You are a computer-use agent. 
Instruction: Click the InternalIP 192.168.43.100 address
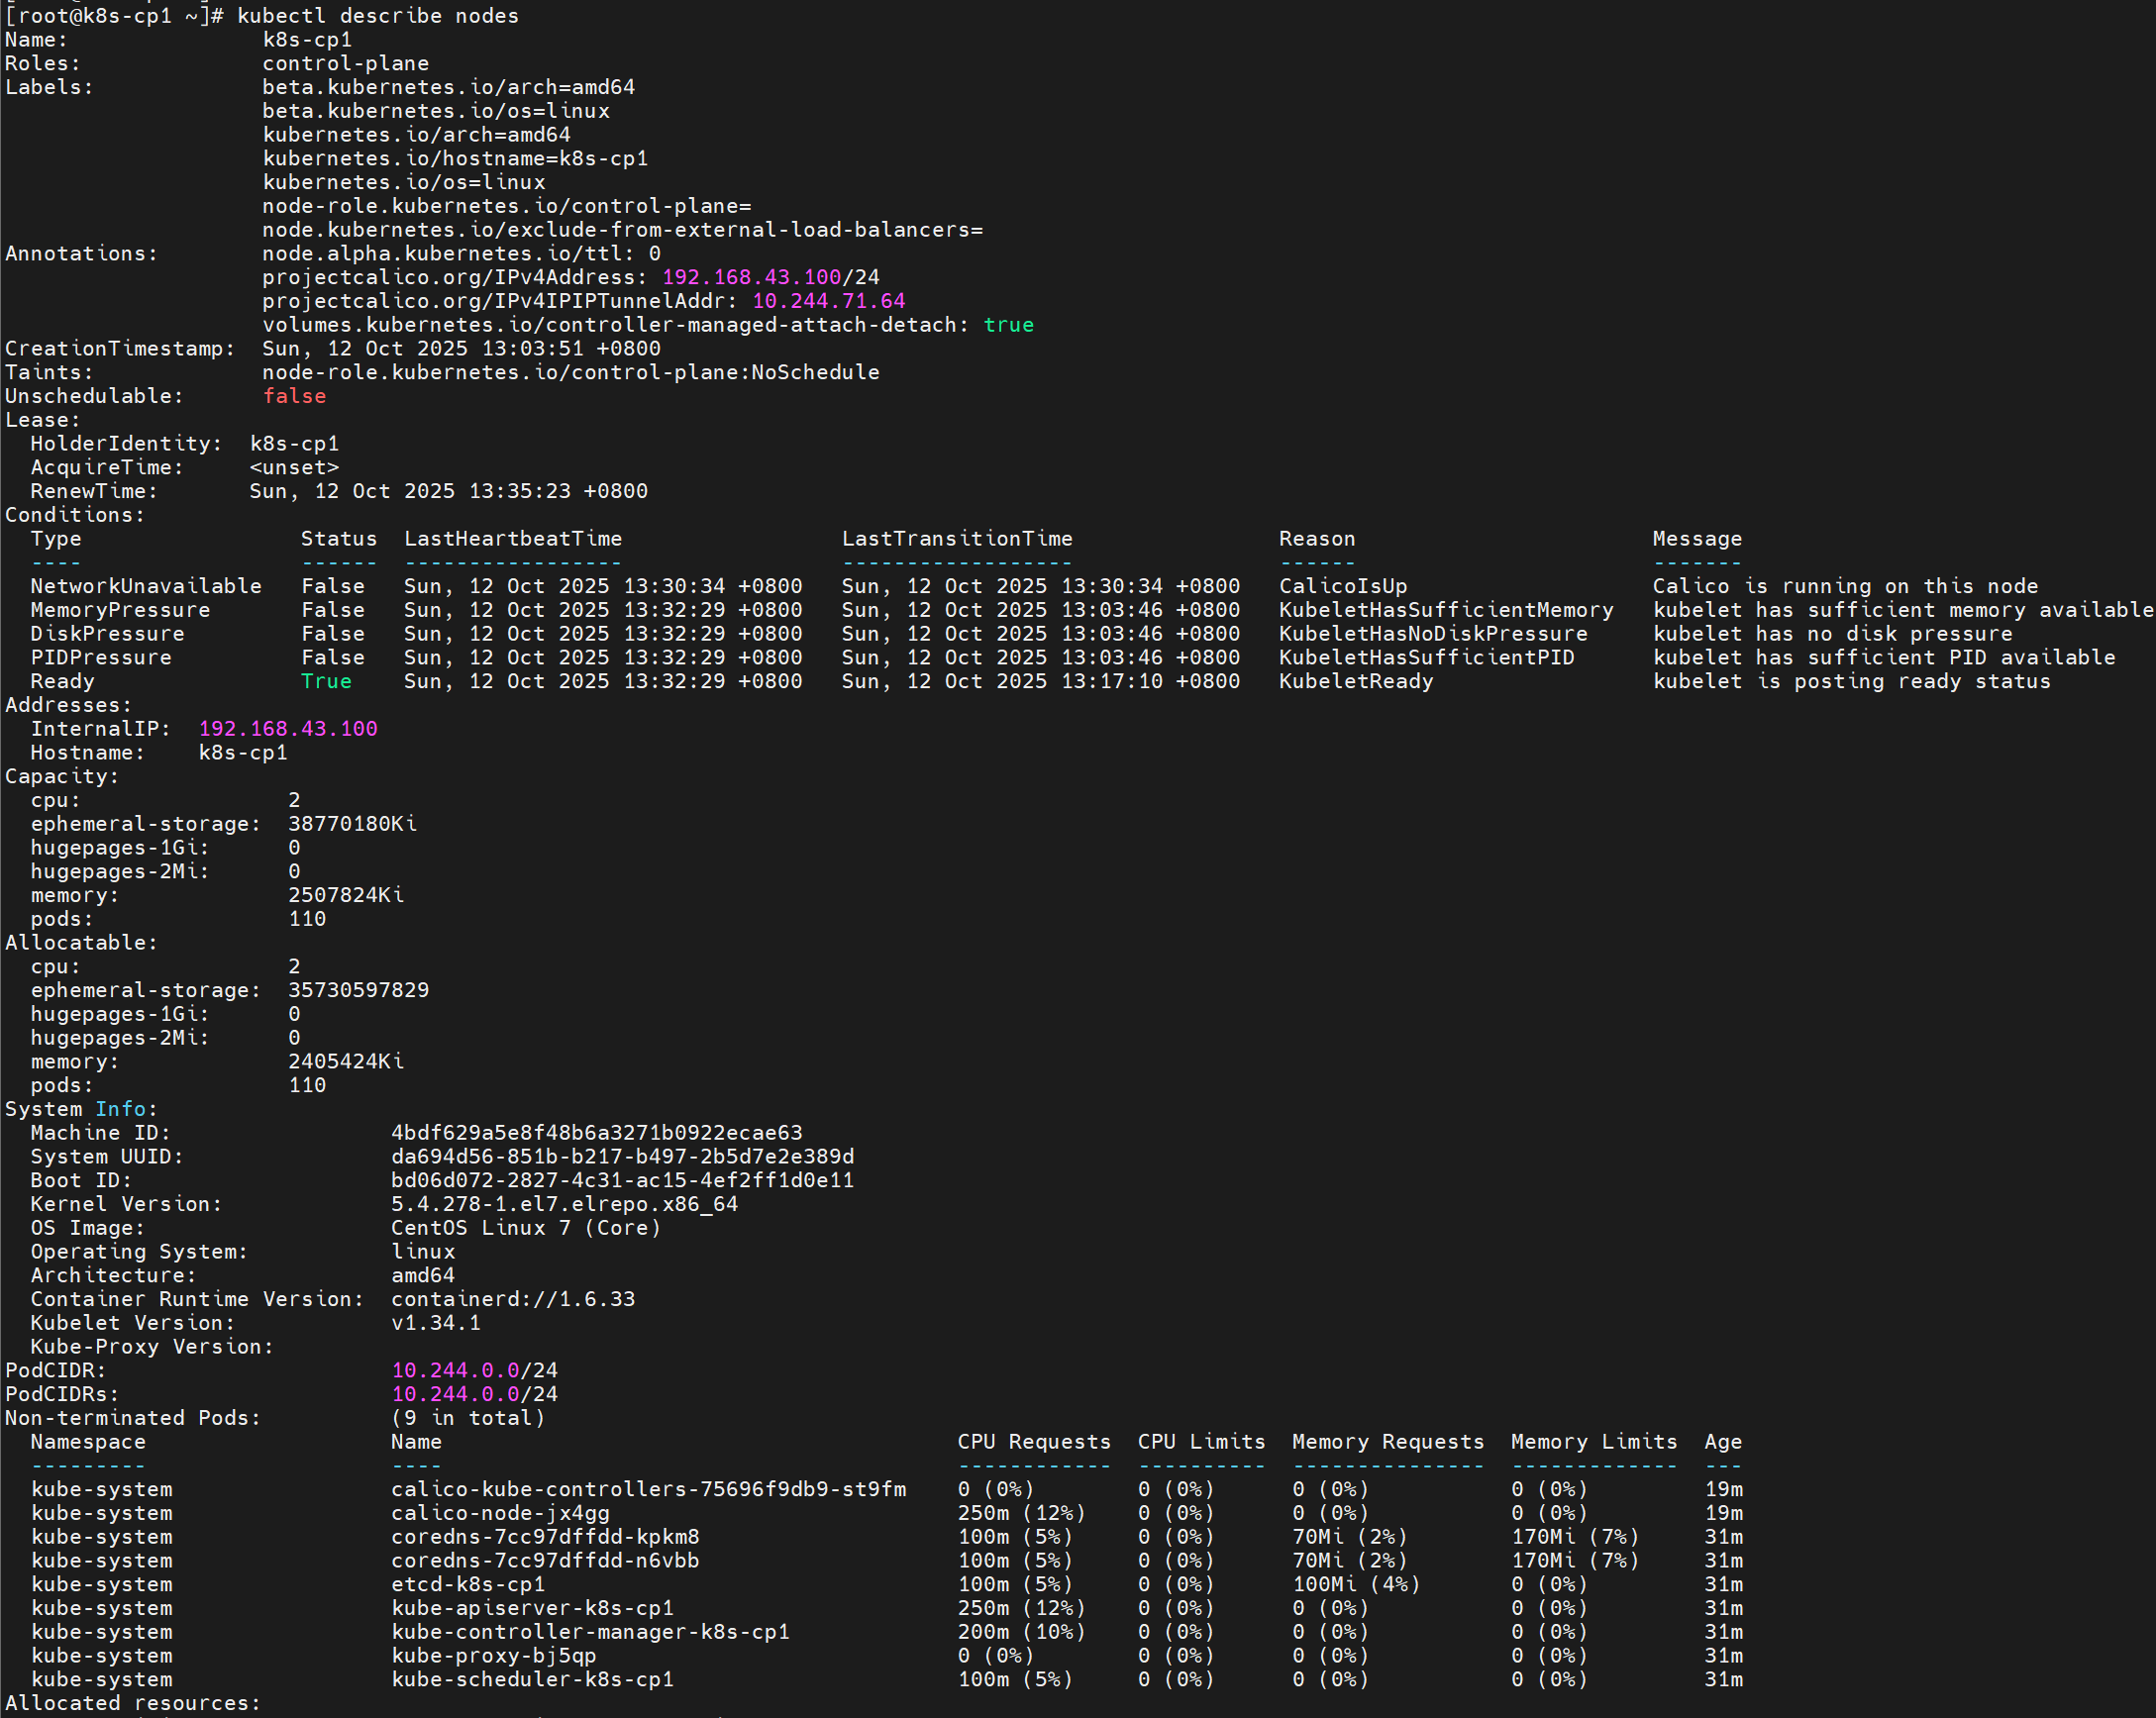click(288, 729)
